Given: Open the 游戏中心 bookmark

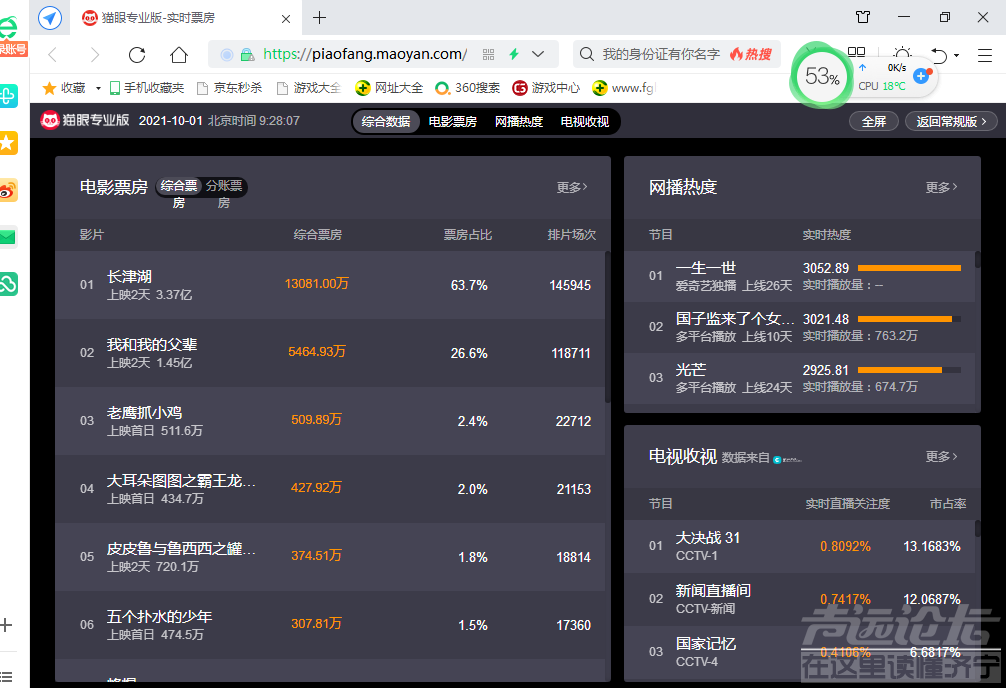Looking at the screenshot, I should [x=546, y=88].
